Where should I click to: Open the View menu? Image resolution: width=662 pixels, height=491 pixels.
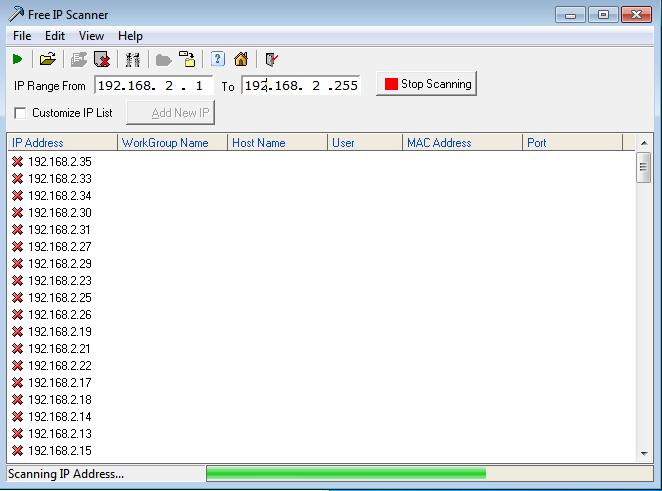[x=91, y=36]
